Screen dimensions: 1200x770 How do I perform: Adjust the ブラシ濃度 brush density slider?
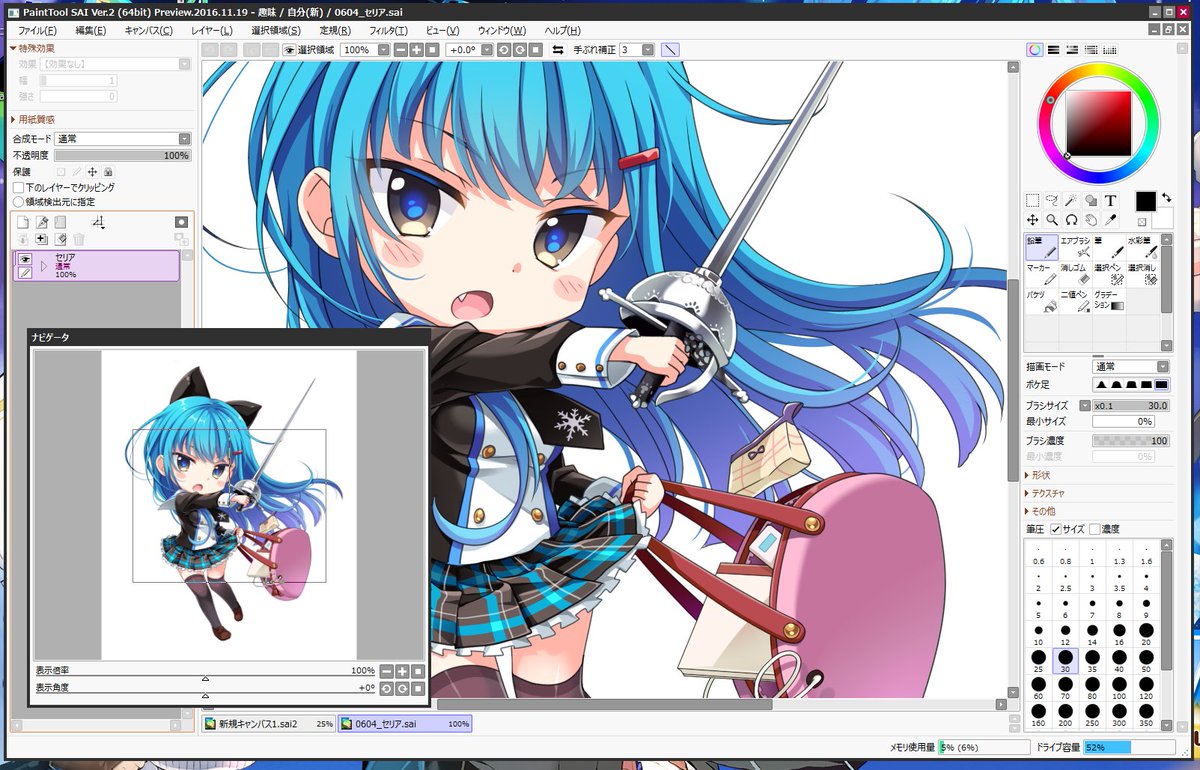click(1131, 440)
